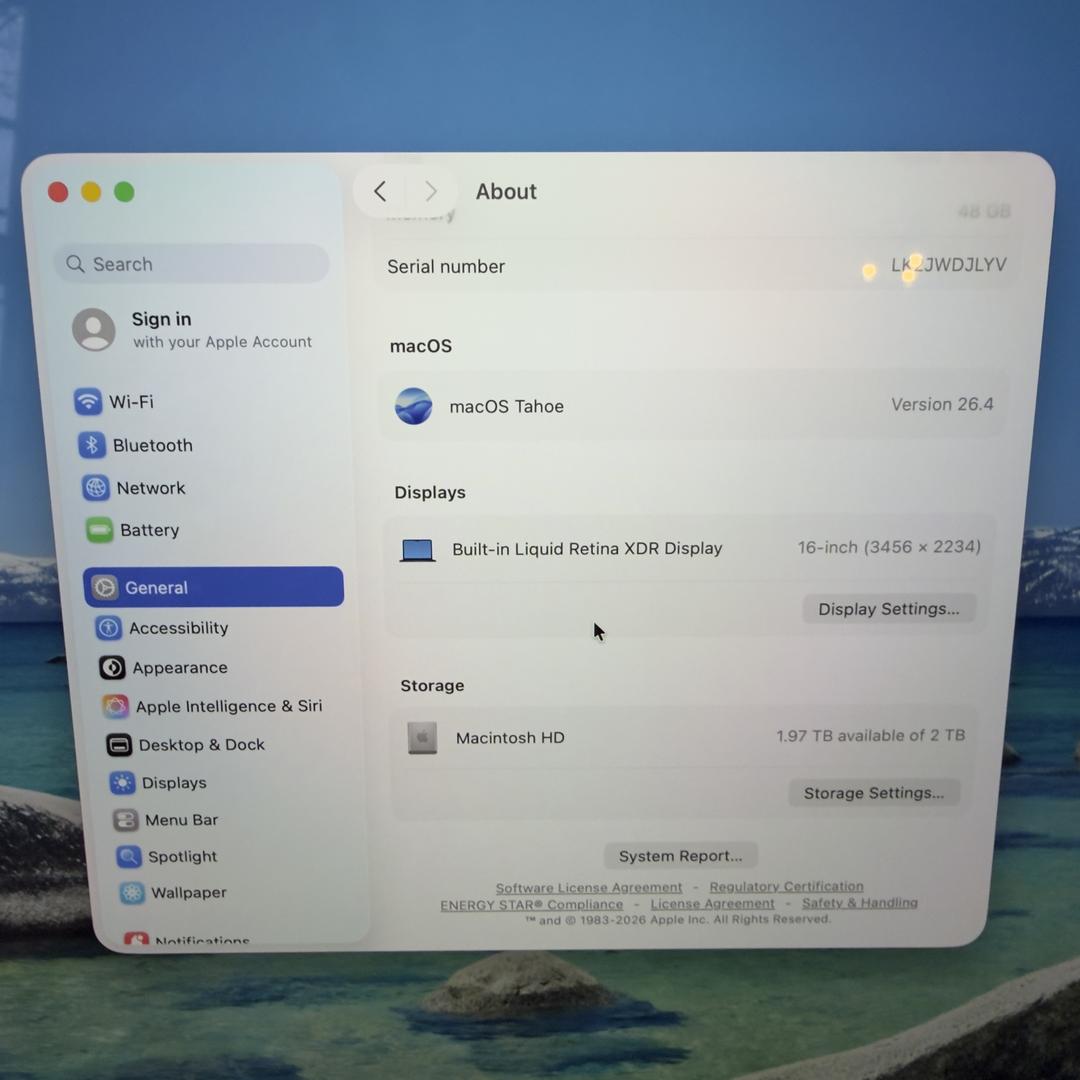Click the Wallpaper flower icon

coord(132,893)
